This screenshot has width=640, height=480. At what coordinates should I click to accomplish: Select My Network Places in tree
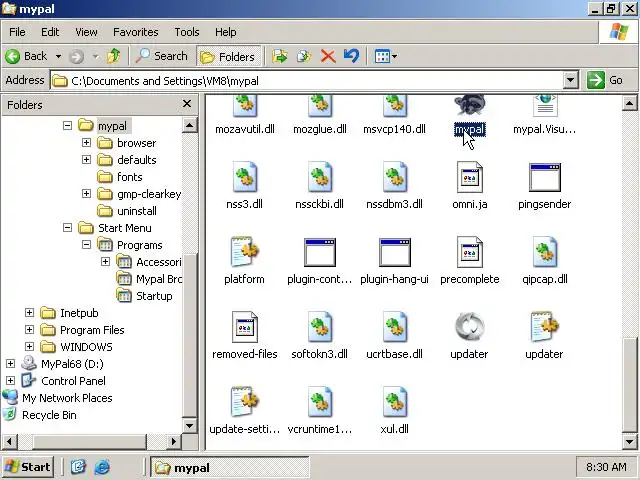click(x=67, y=398)
